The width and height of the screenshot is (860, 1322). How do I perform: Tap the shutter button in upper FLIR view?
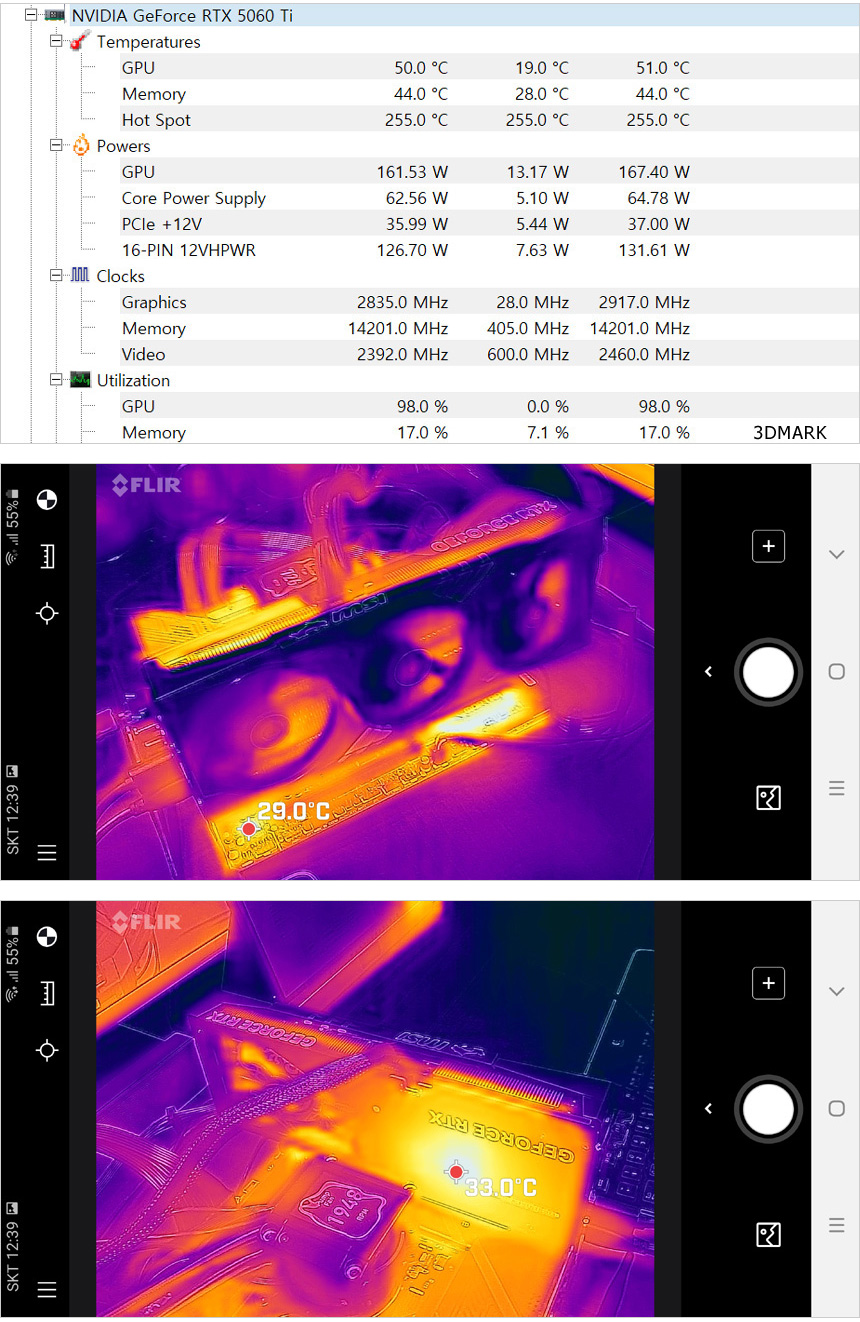coord(768,672)
